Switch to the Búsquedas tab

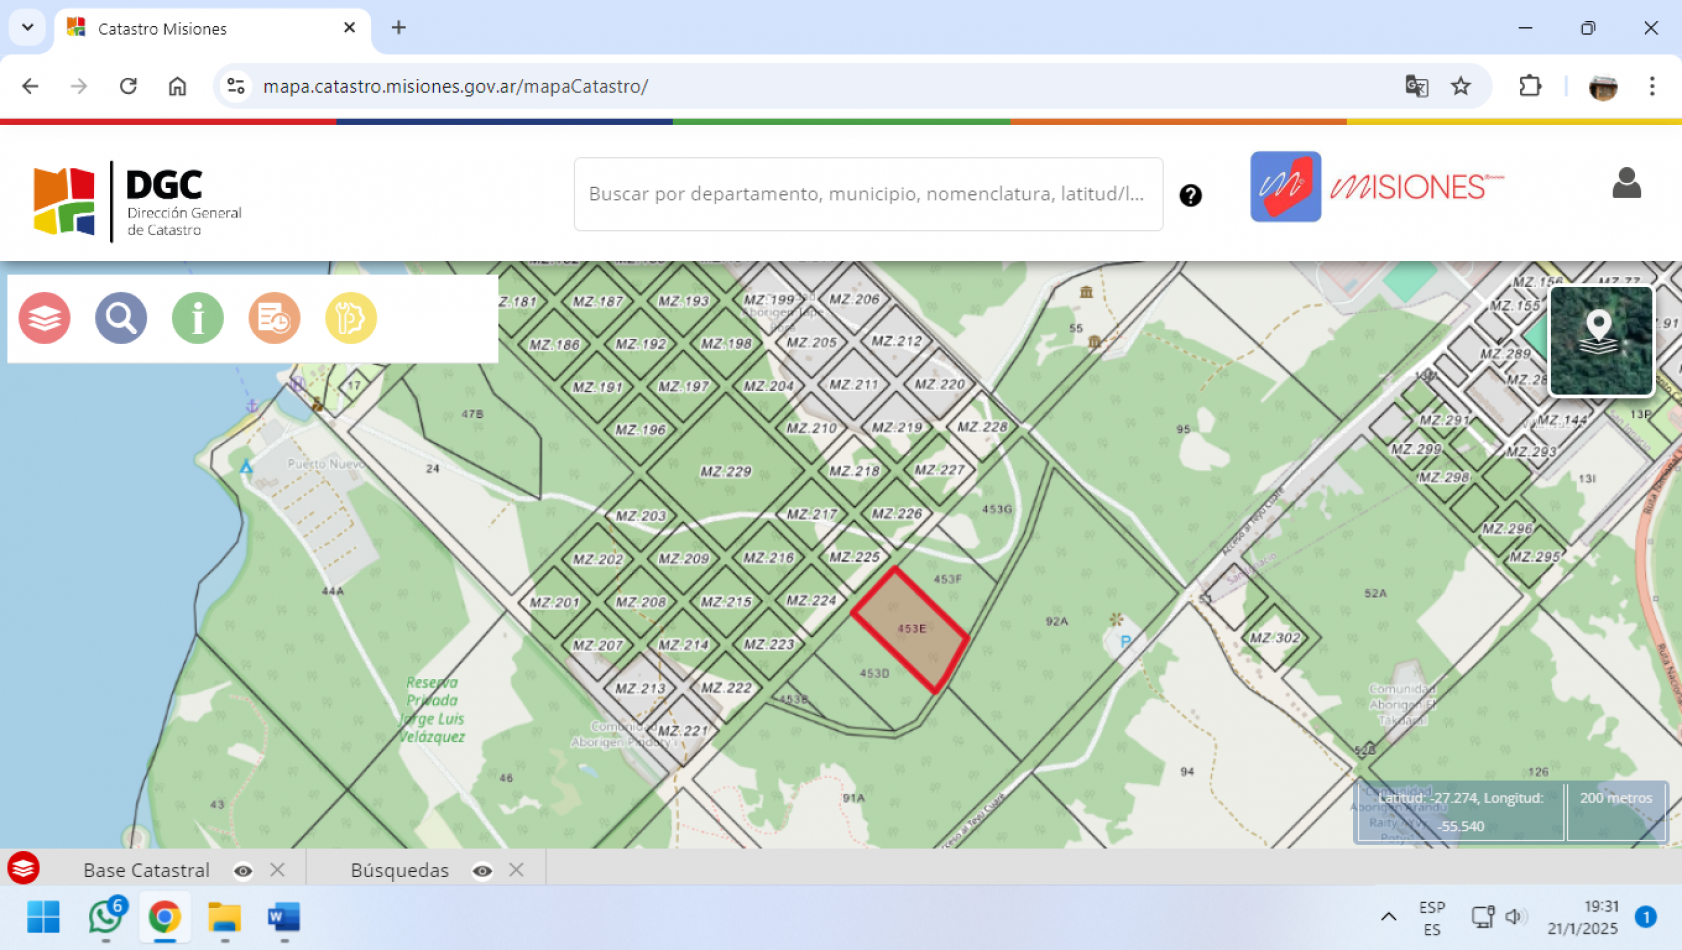(x=399, y=870)
